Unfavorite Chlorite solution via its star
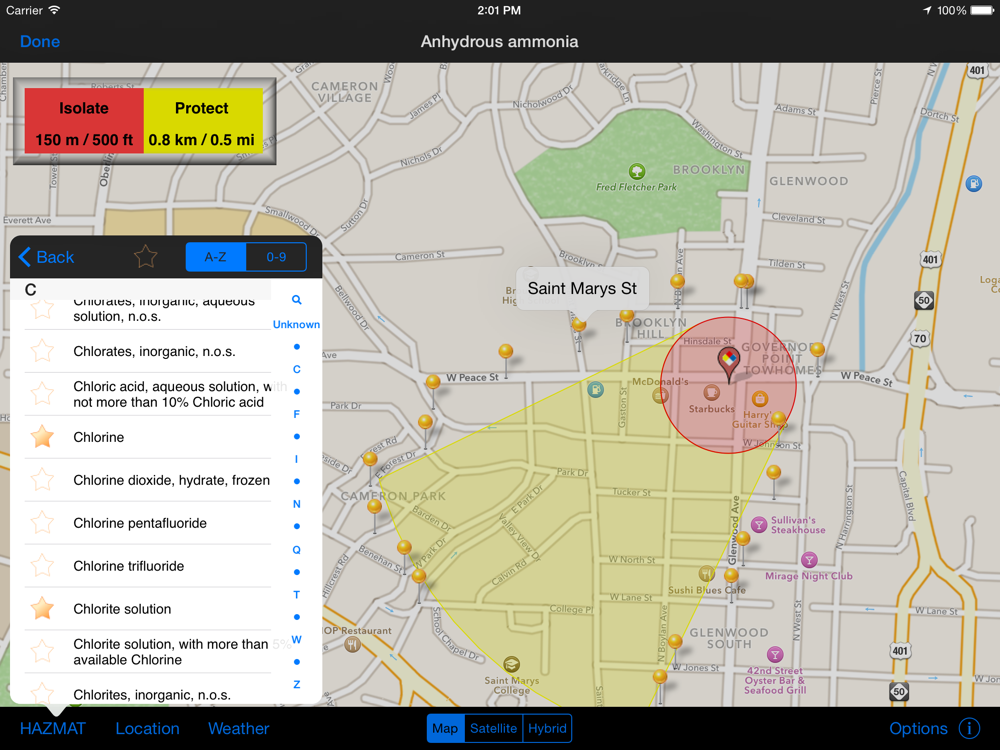The image size is (1000, 750). click(x=42, y=608)
